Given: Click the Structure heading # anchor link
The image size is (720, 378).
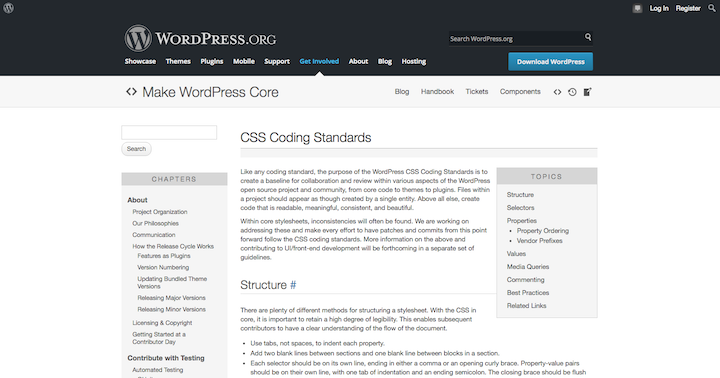Looking at the screenshot, I should click(x=293, y=285).
